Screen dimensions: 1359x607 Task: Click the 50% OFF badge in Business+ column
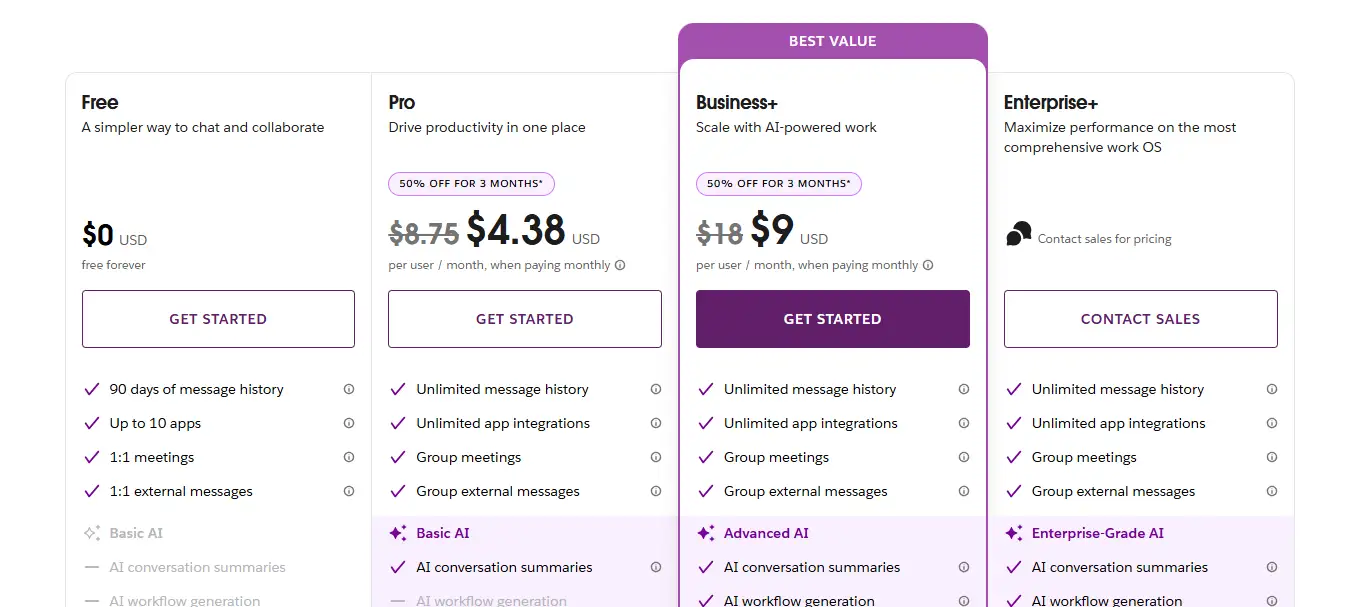click(778, 183)
